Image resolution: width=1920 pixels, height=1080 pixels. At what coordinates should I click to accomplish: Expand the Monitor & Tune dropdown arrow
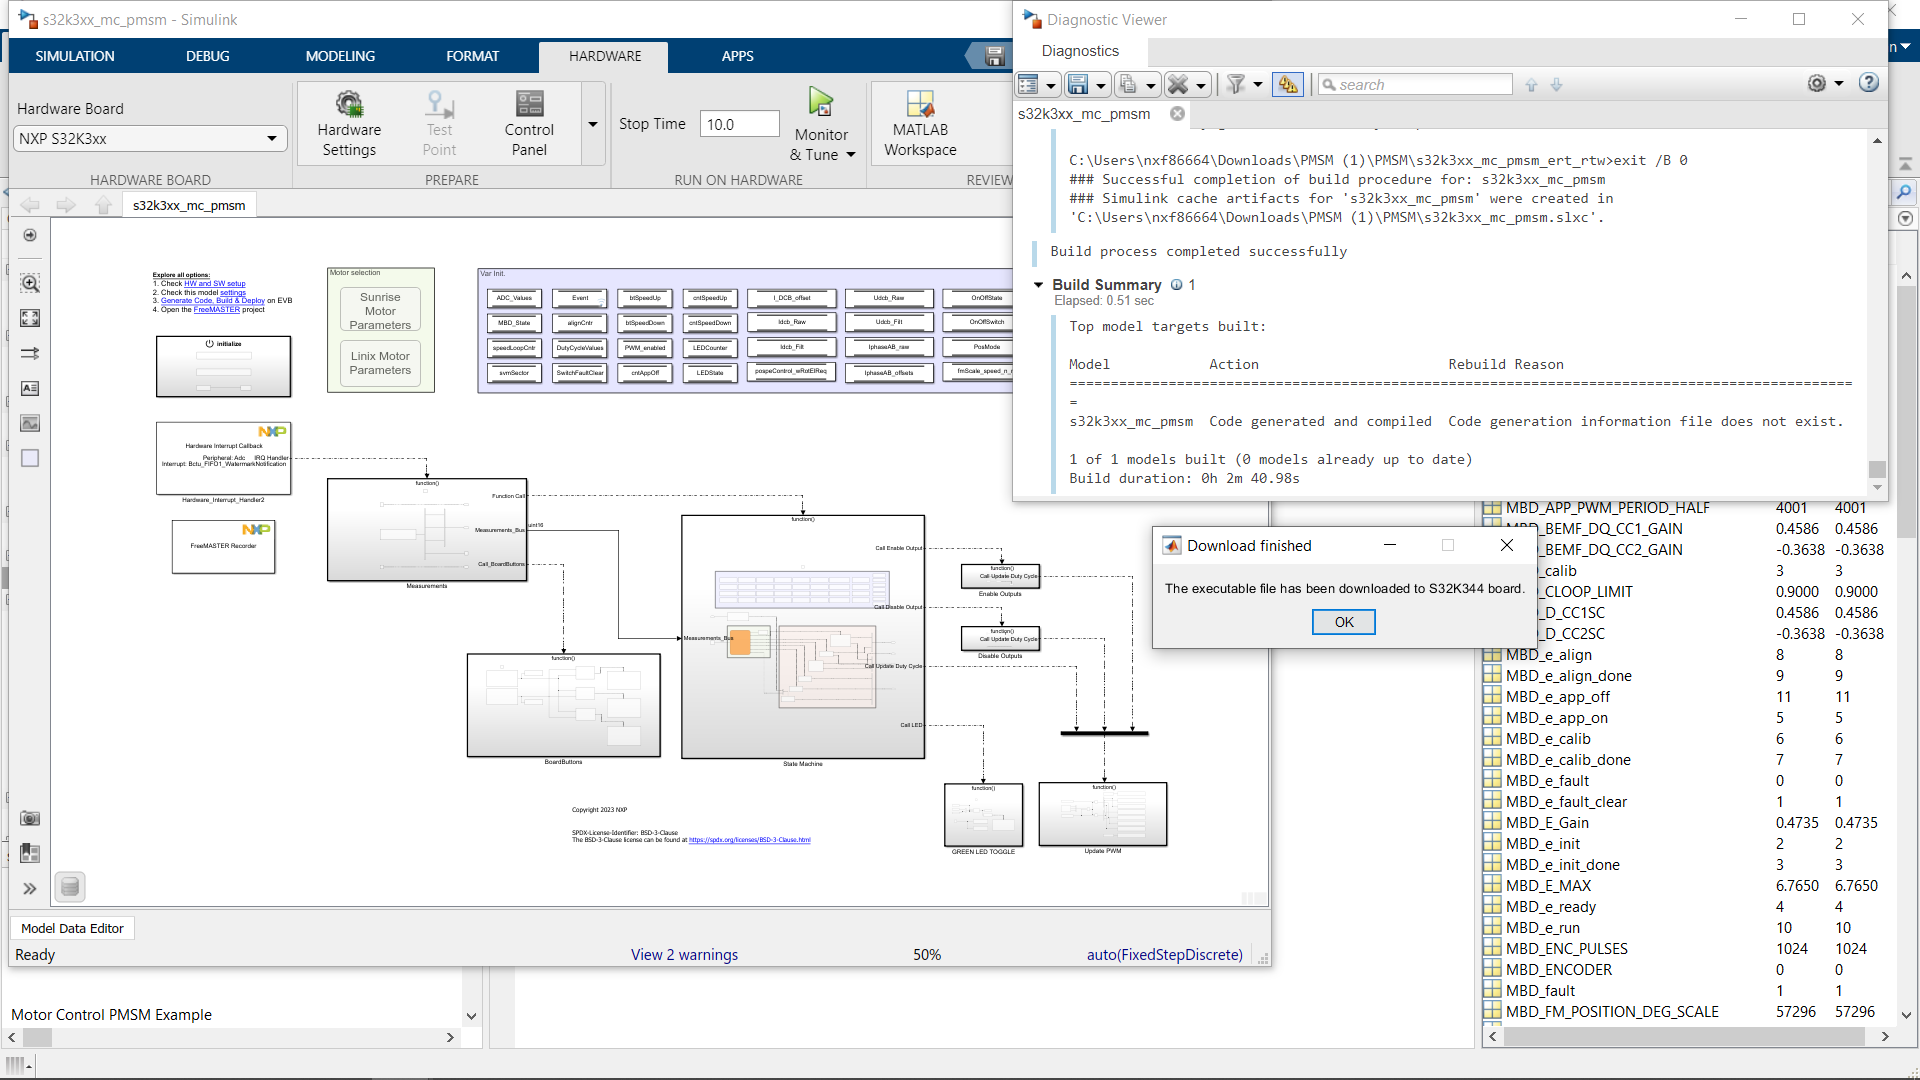point(851,155)
